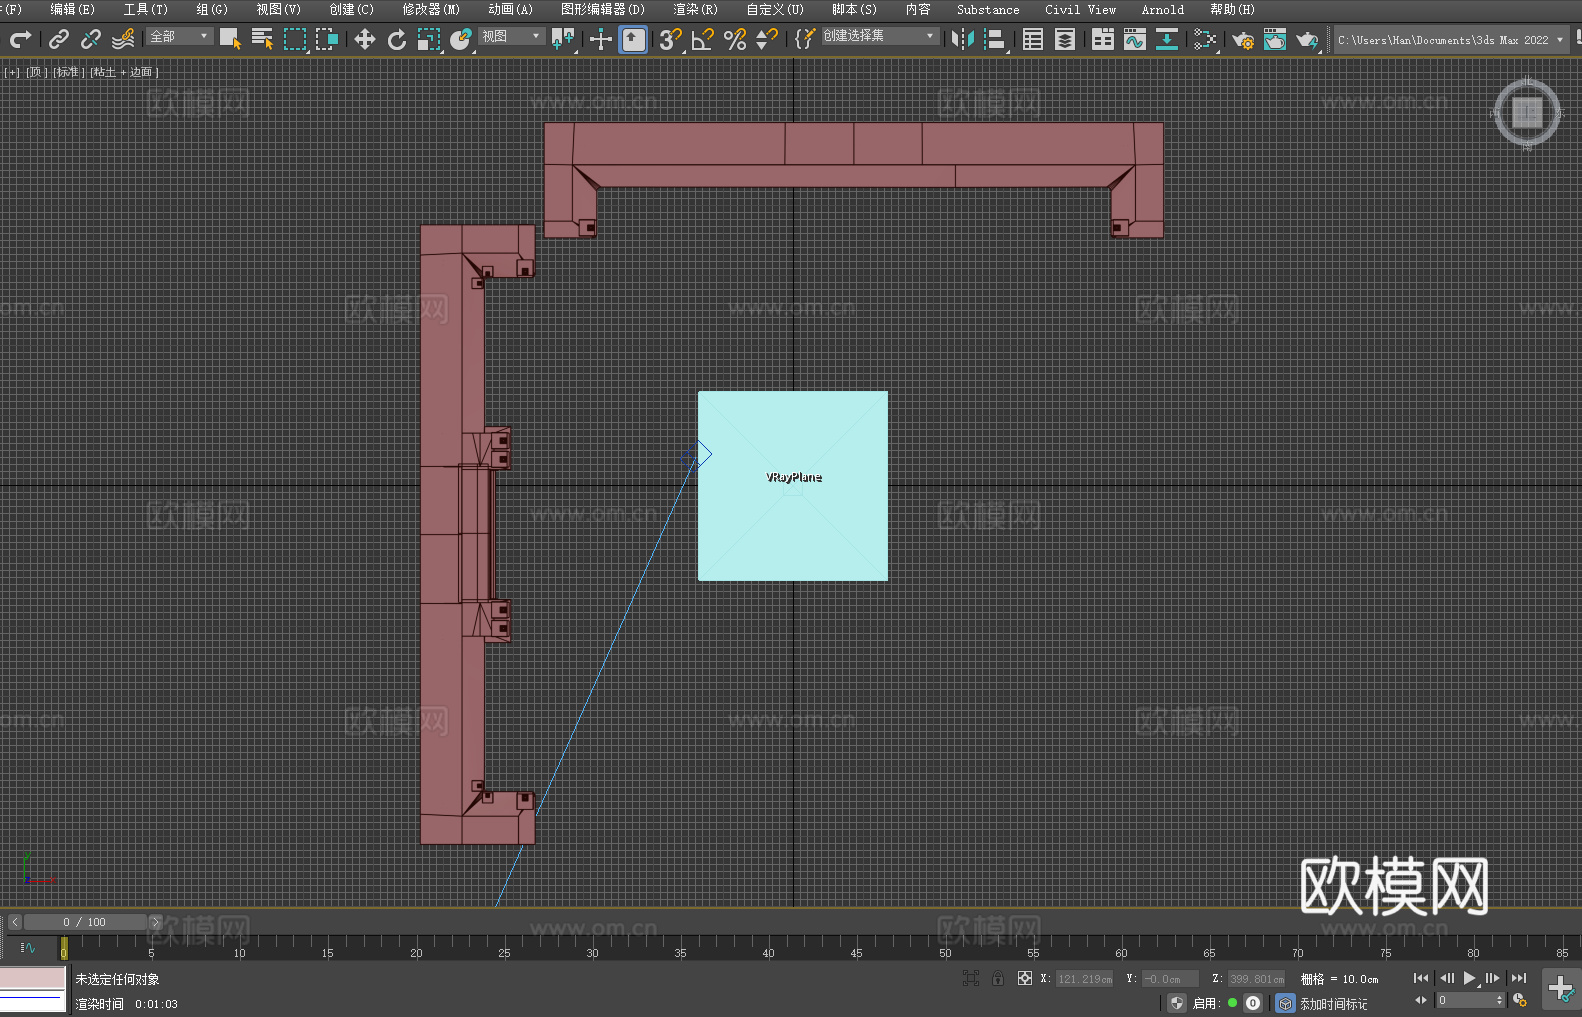Click Select and Manipulate crosshair icon
This screenshot has width=1582, height=1017.
(x=601, y=39)
